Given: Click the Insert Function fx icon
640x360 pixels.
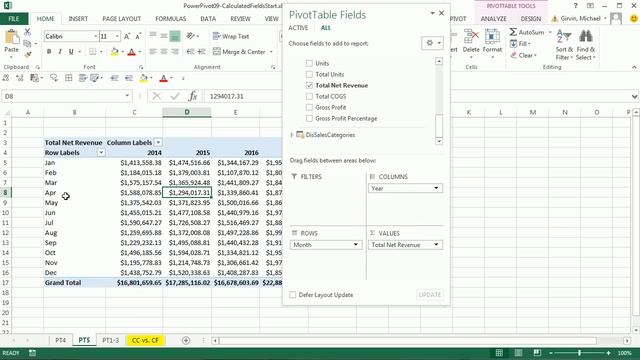Looking at the screenshot, I should [193, 96].
